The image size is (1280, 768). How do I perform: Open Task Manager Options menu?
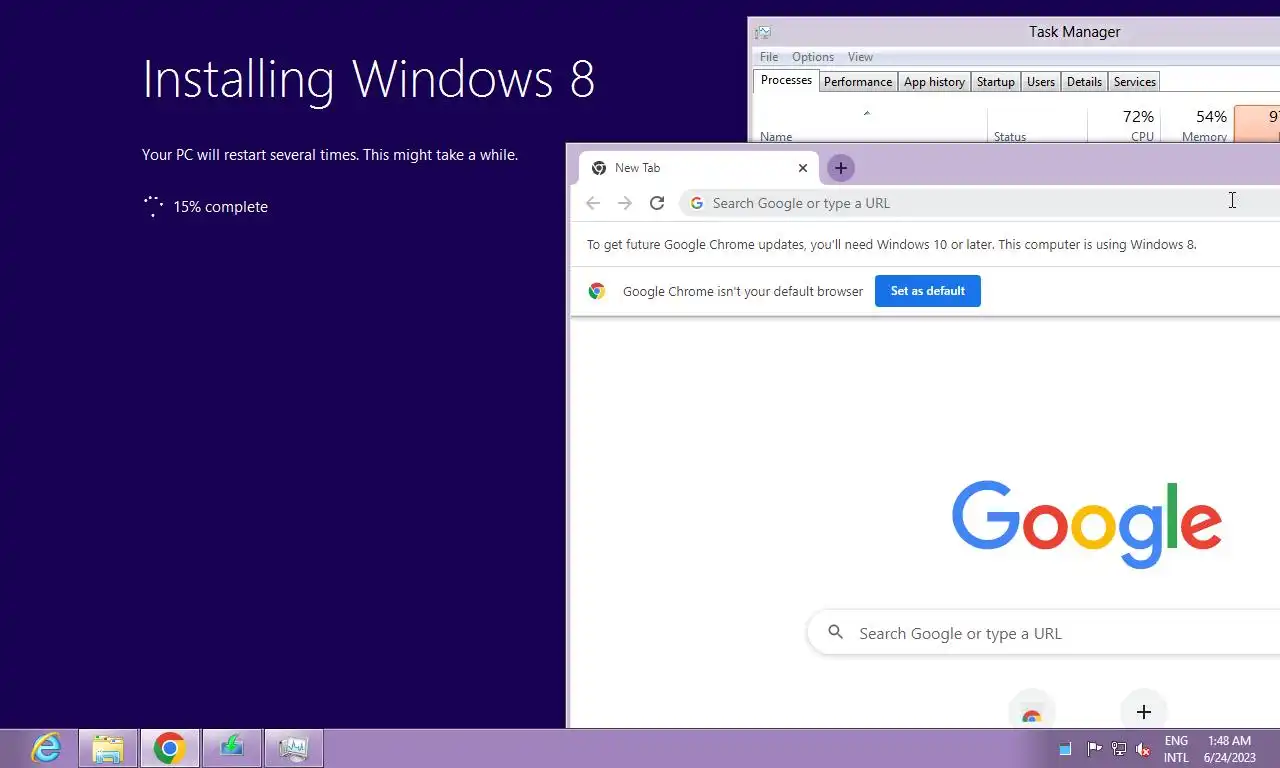813,57
